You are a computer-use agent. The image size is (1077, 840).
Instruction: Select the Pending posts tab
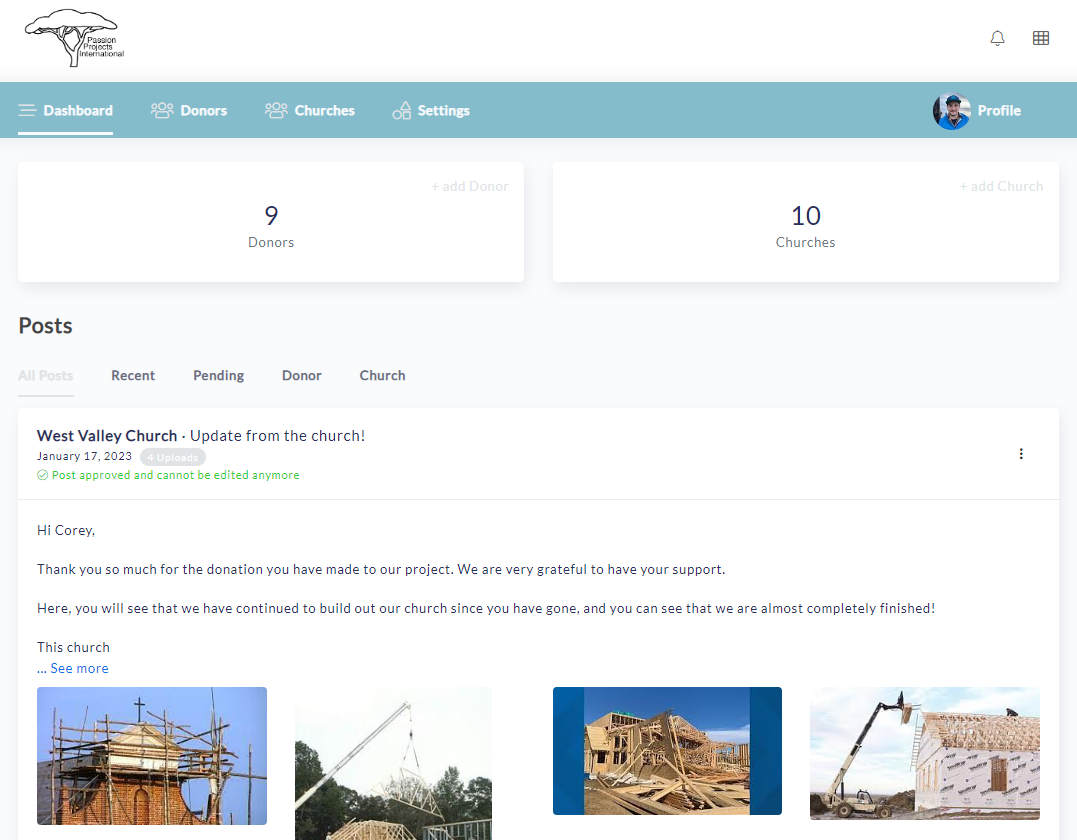(218, 375)
